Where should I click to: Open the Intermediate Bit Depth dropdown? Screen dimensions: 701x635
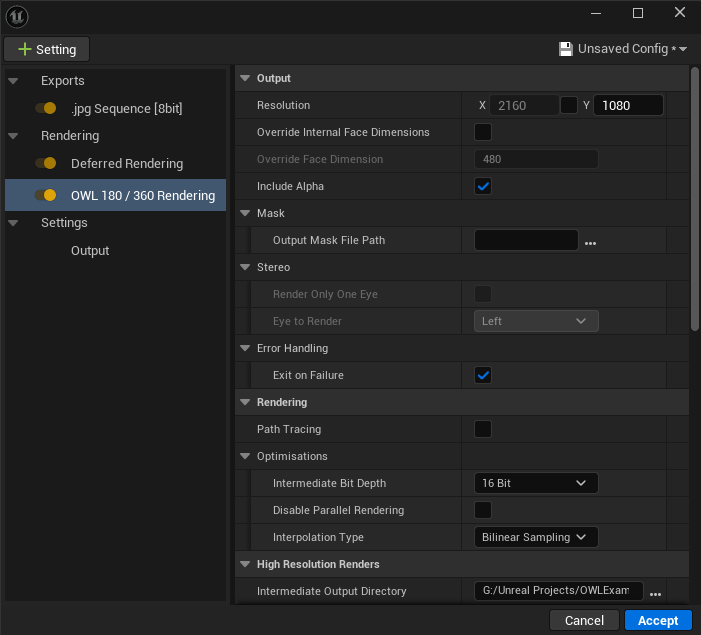[535, 483]
